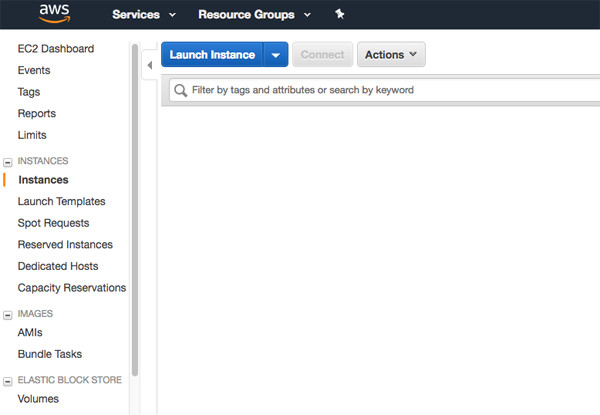Collapse the ELASTIC BLOCK STORE section
The width and height of the screenshot is (600, 415).
click(x=8, y=381)
